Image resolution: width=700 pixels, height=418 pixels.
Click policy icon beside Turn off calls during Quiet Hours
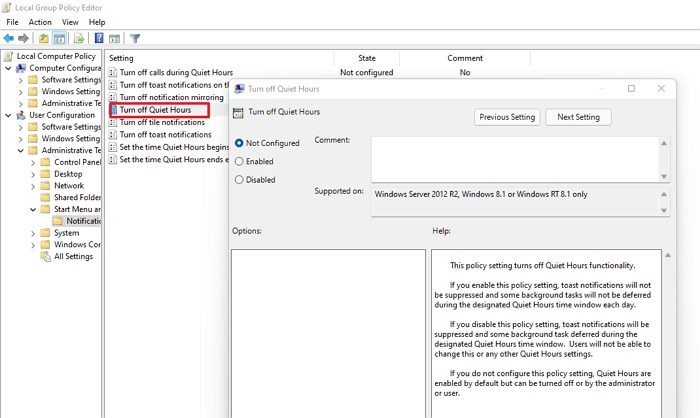click(x=113, y=72)
